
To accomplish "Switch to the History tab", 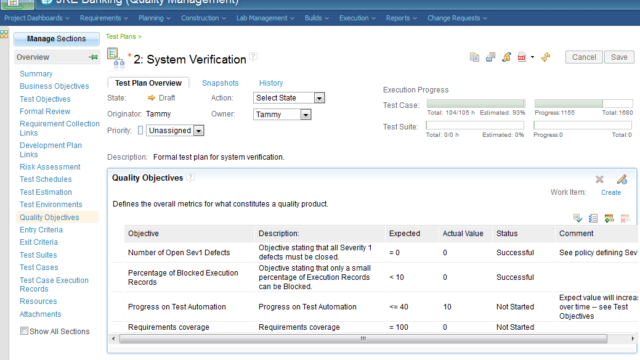I will (271, 83).
